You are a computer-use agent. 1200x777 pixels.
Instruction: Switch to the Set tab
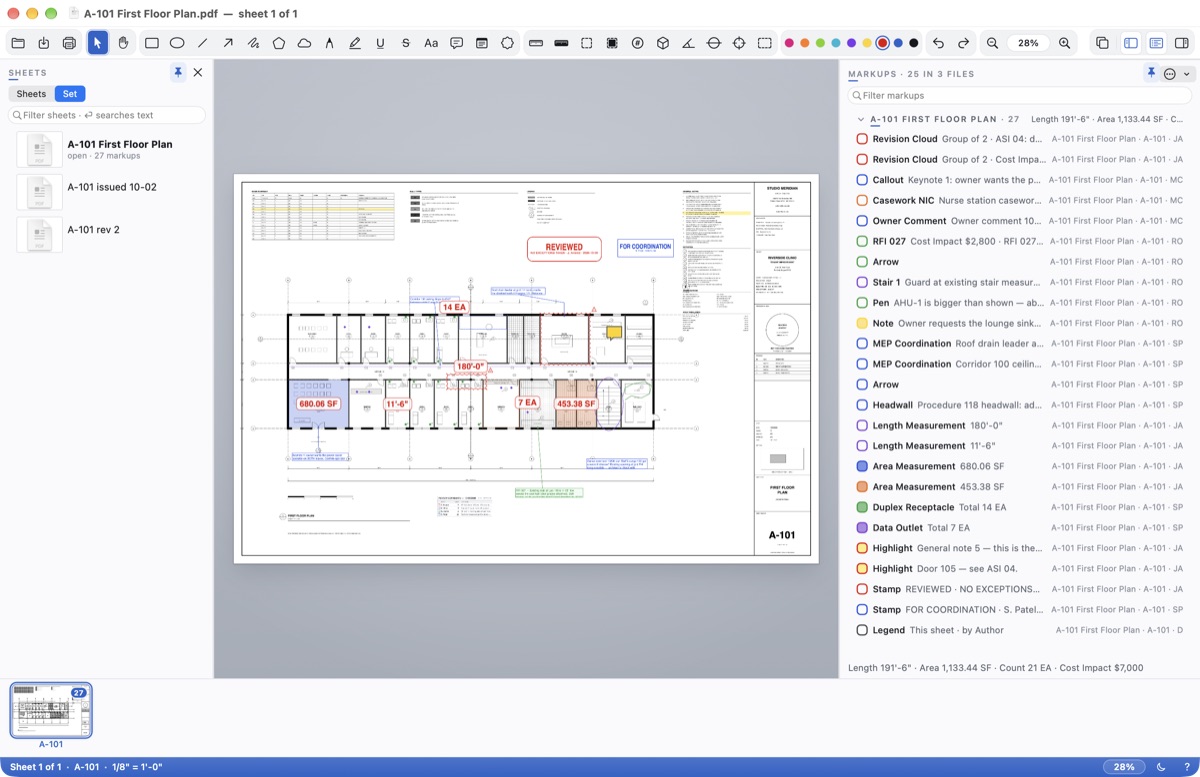coord(69,94)
